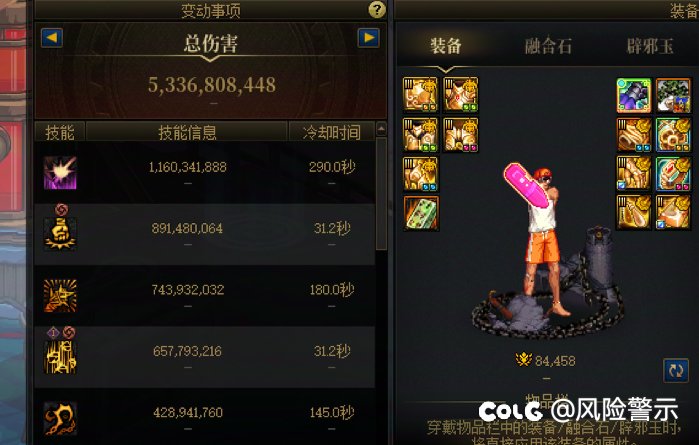Select the 装备 tab
The height and width of the screenshot is (445, 699).
coord(445,46)
